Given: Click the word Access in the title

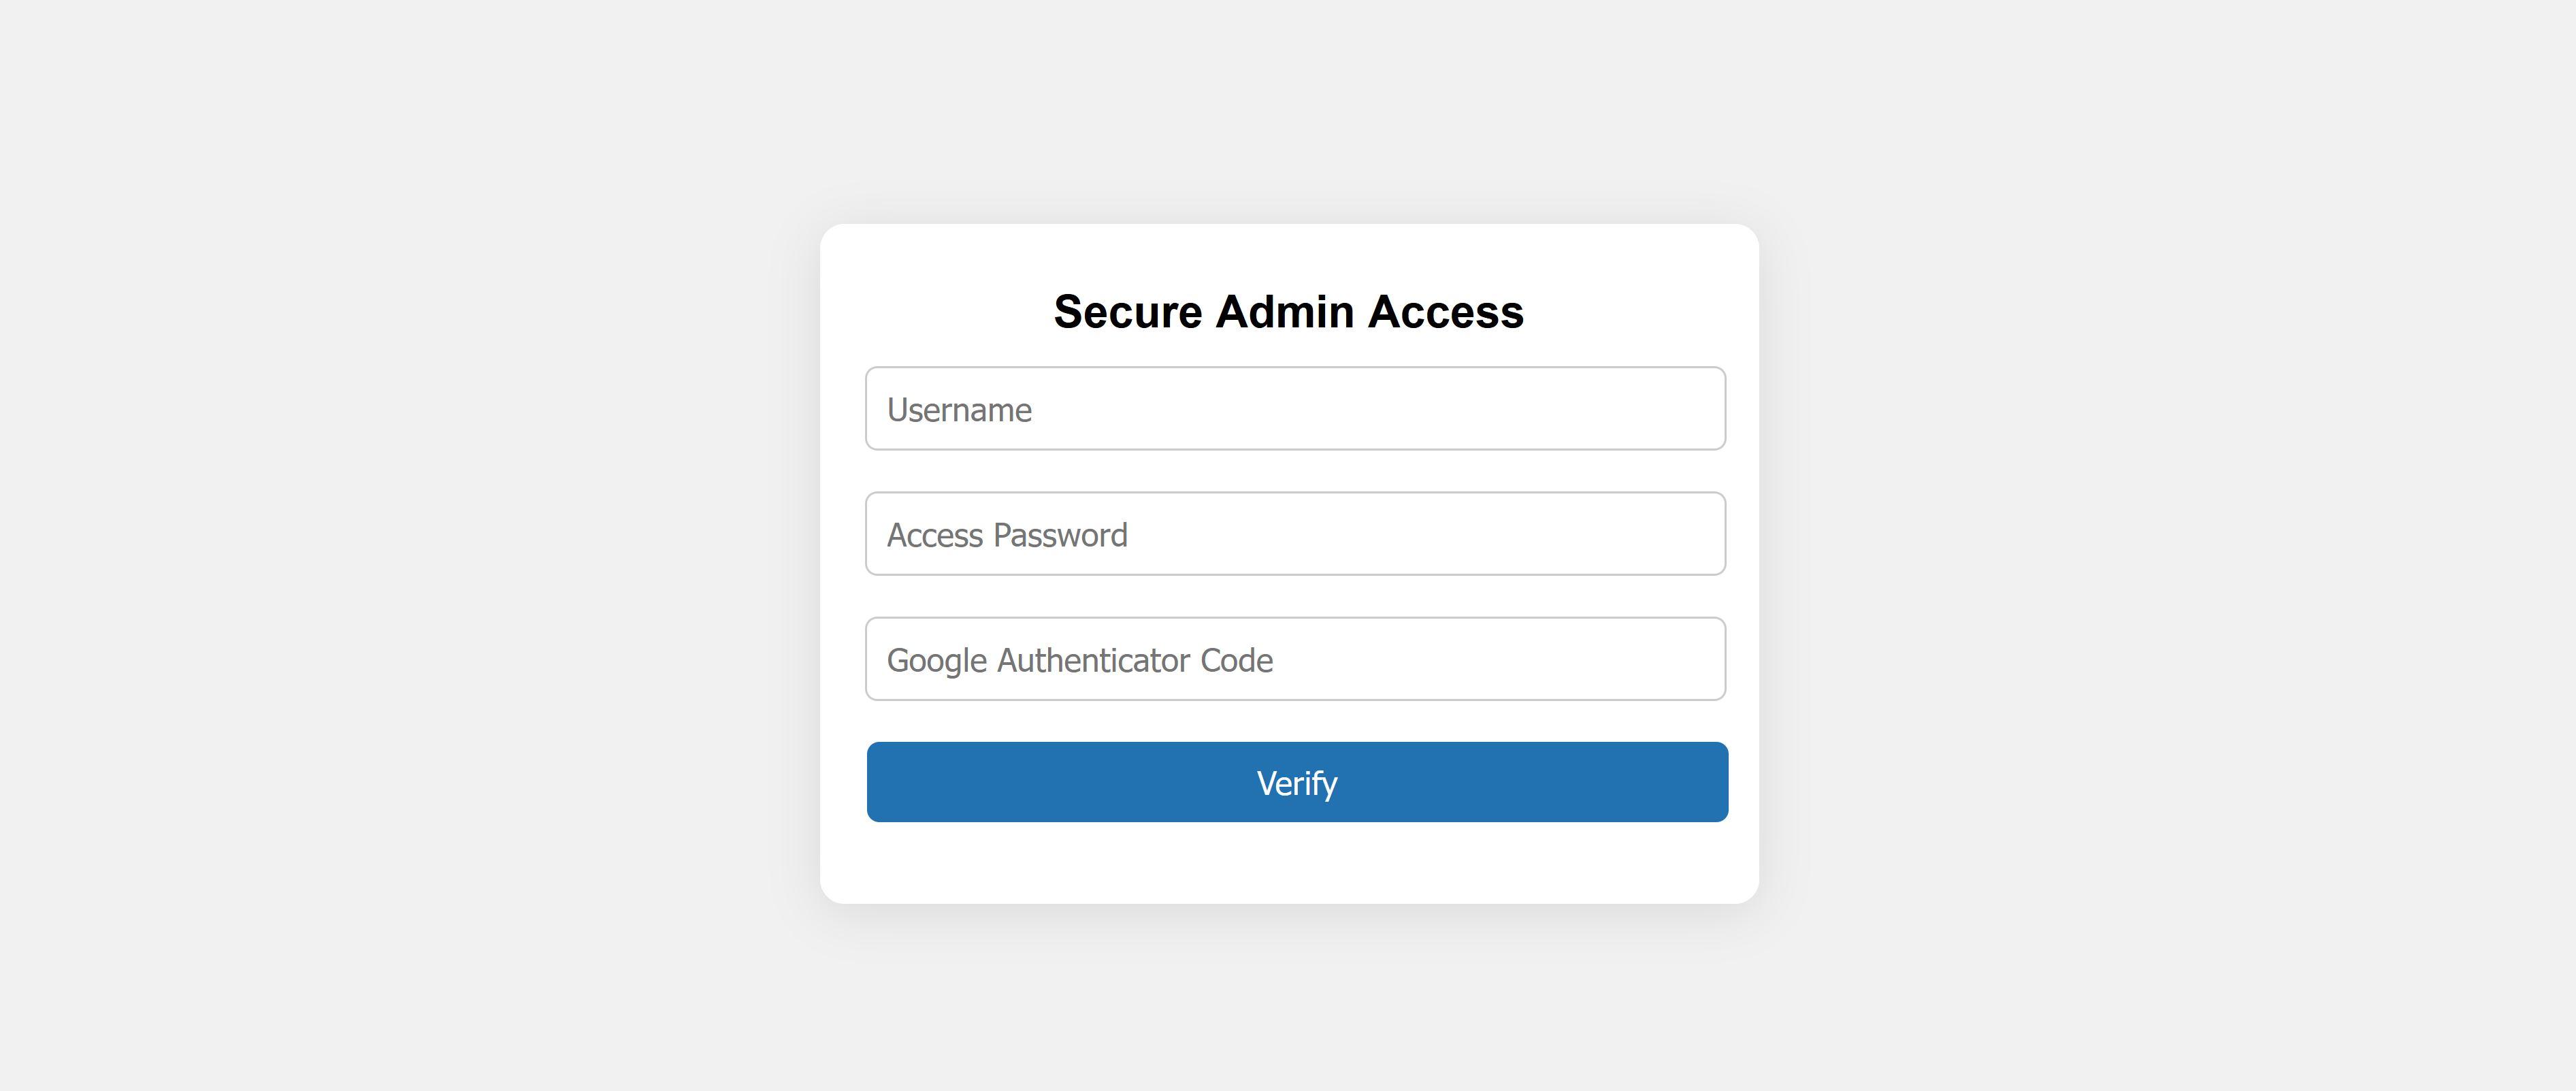Looking at the screenshot, I should 1446,311.
